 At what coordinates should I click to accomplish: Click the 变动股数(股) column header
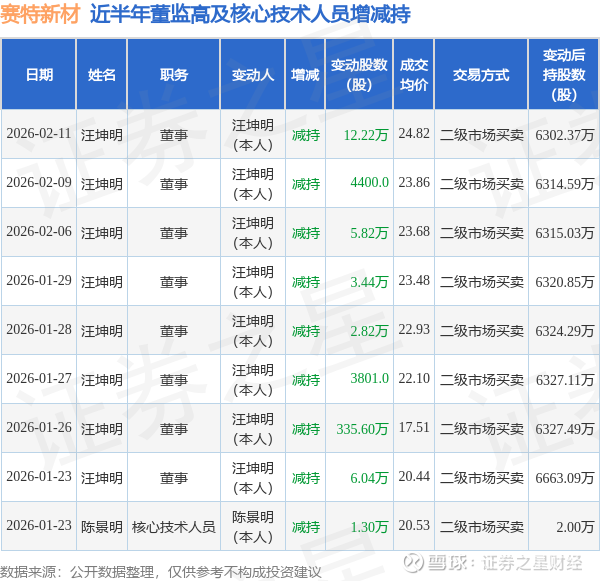click(x=359, y=74)
